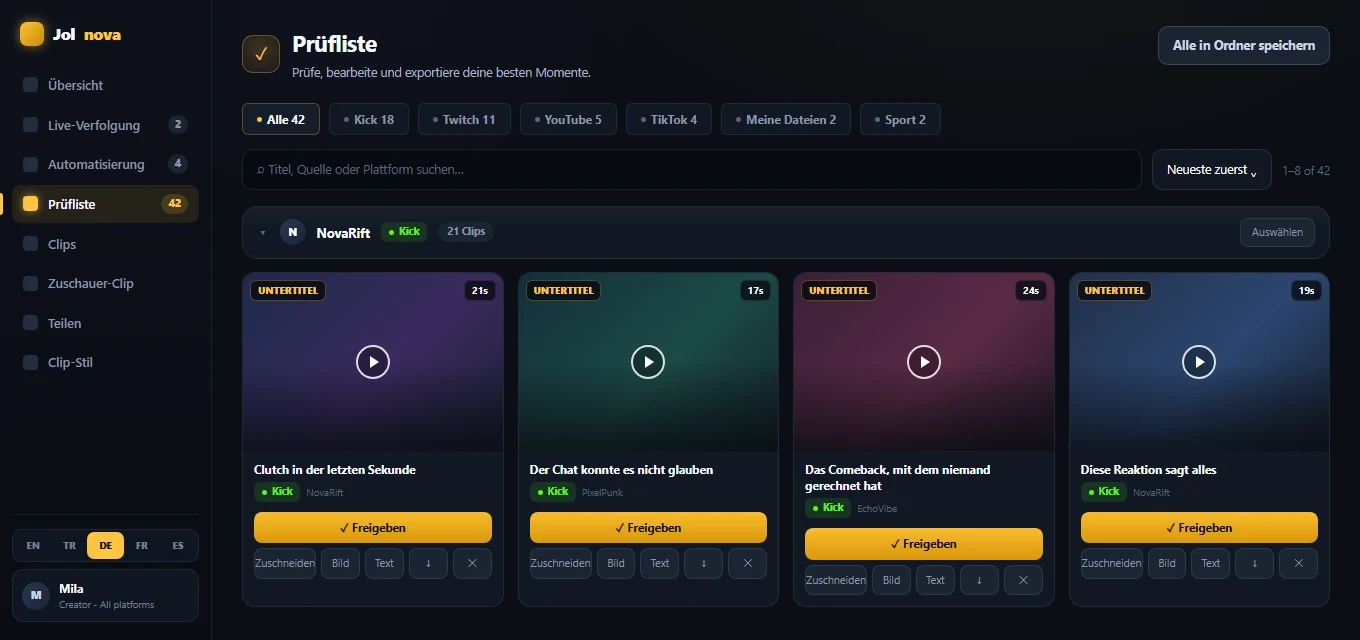This screenshot has width=1360, height=640.
Task: Freigeben the Das Comeback clip
Action: [x=924, y=544]
